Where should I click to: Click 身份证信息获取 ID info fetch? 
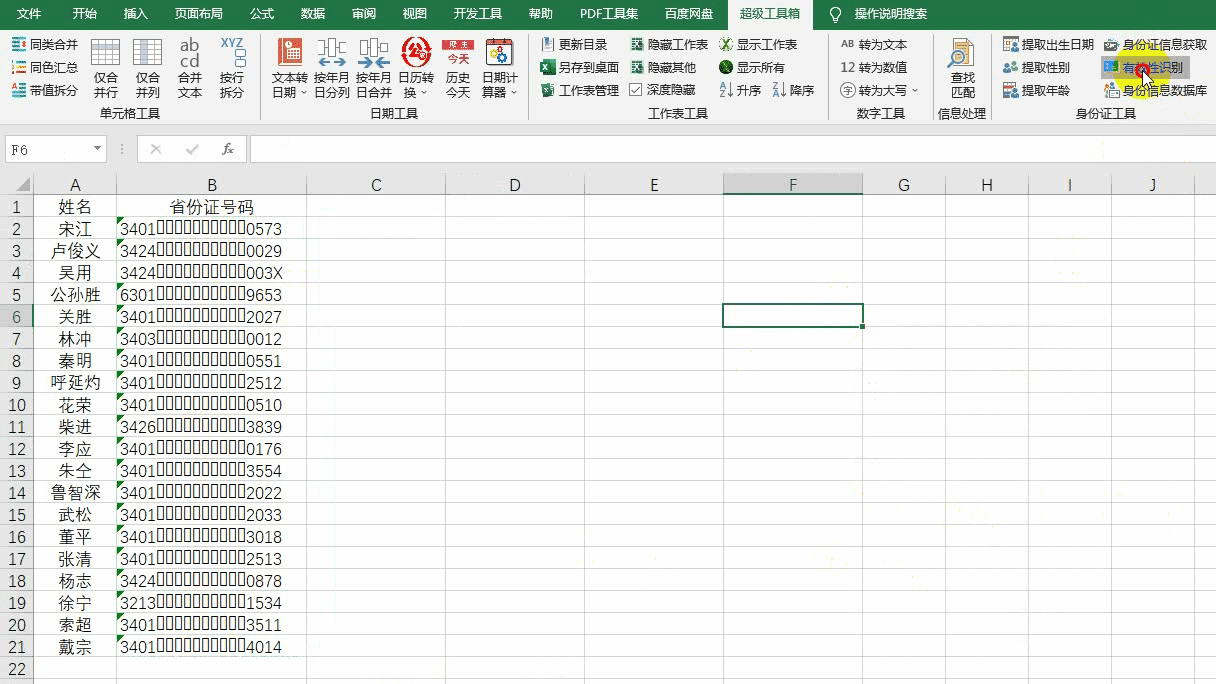point(1155,45)
